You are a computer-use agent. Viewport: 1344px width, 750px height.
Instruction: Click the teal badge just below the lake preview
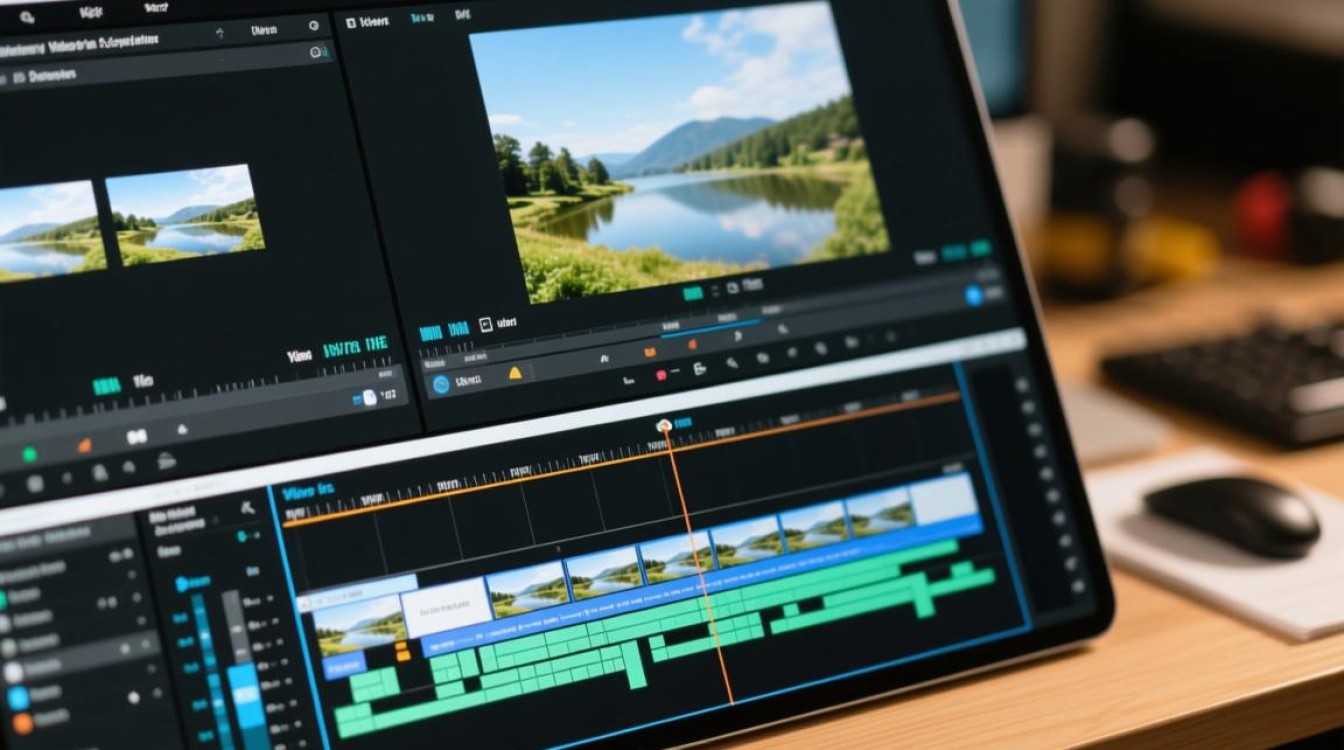(692, 293)
